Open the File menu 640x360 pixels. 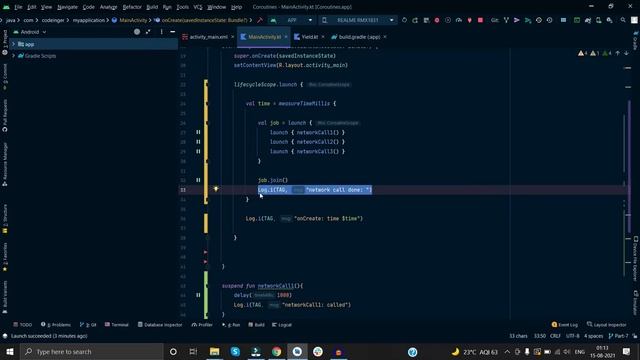18,7
